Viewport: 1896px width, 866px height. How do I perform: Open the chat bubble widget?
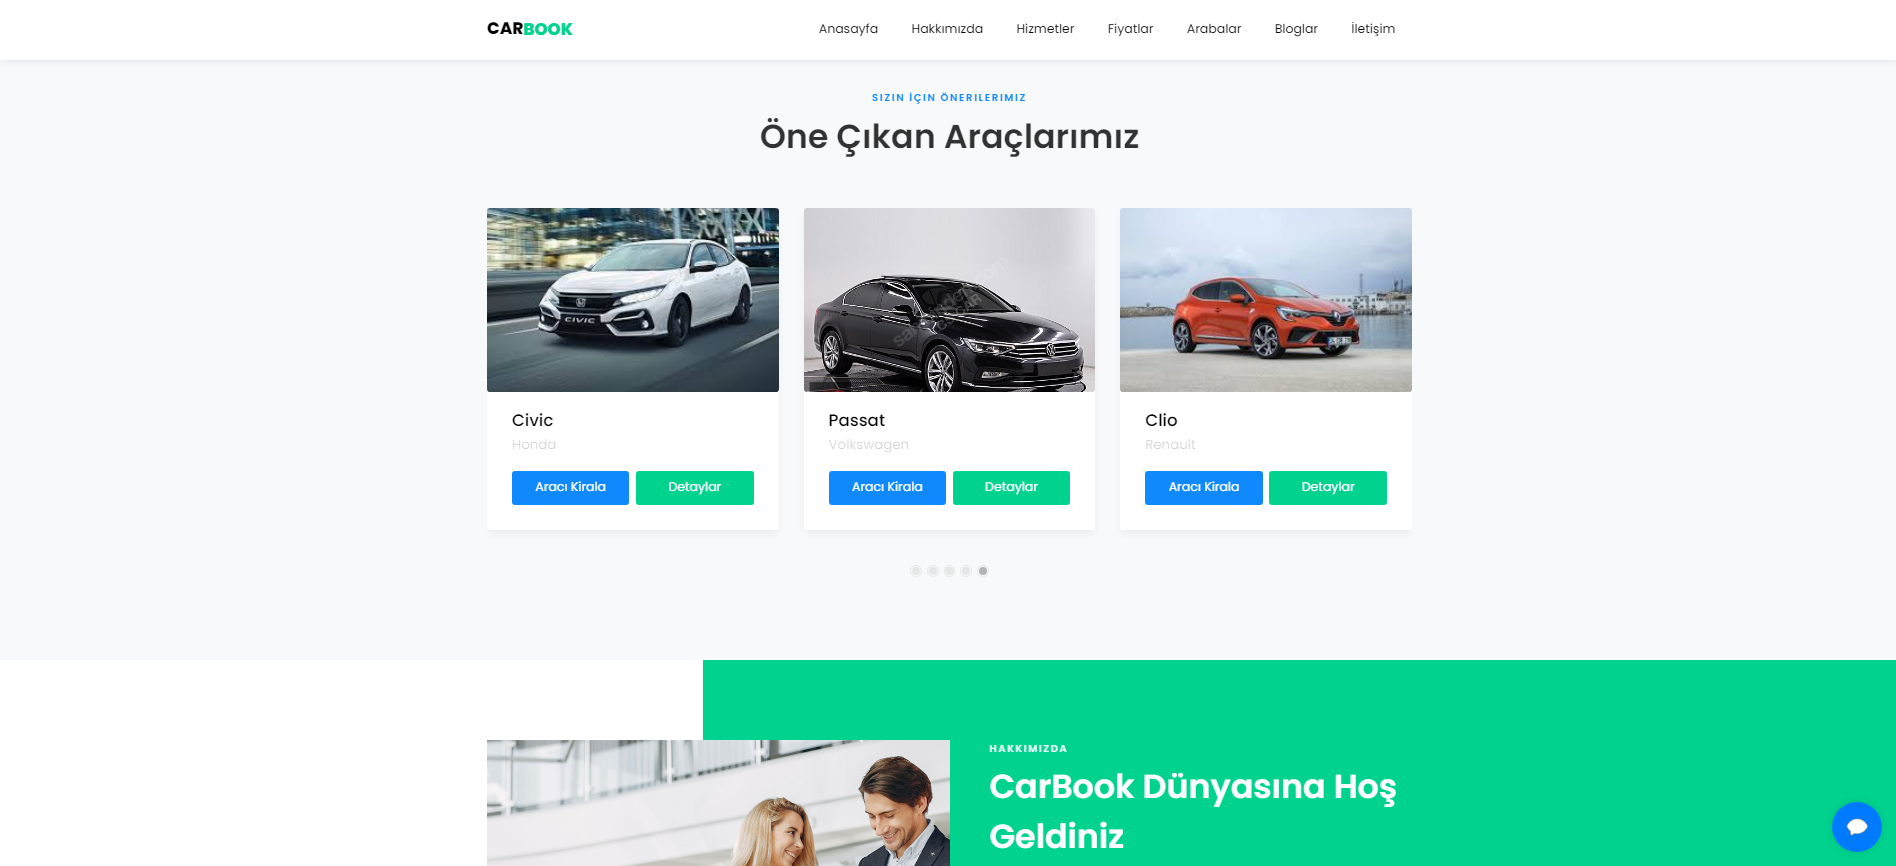point(1856,827)
